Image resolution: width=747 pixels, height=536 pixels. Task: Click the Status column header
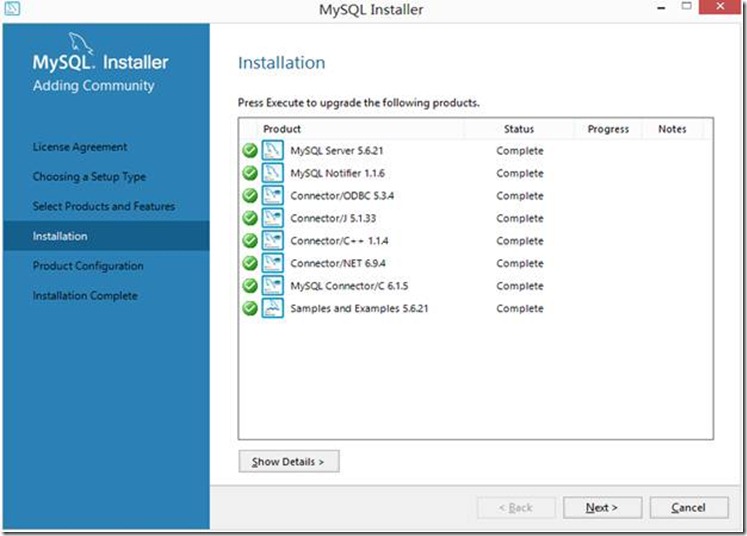[519, 129]
